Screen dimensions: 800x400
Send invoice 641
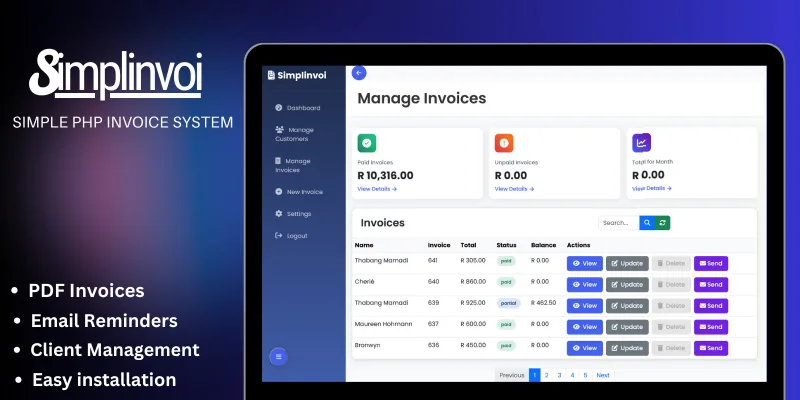point(711,264)
